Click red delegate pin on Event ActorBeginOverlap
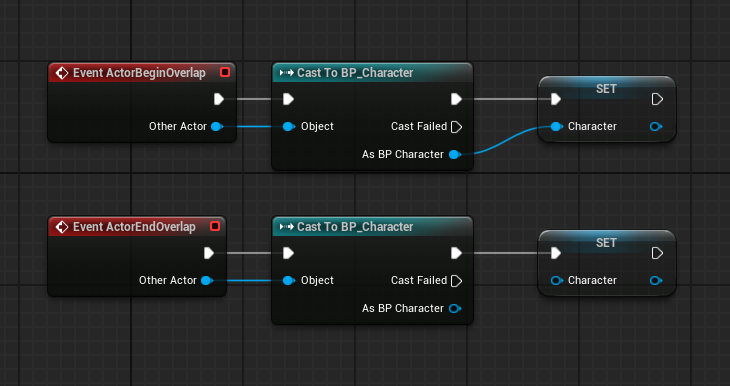This screenshot has width=730, height=386. click(x=225, y=72)
